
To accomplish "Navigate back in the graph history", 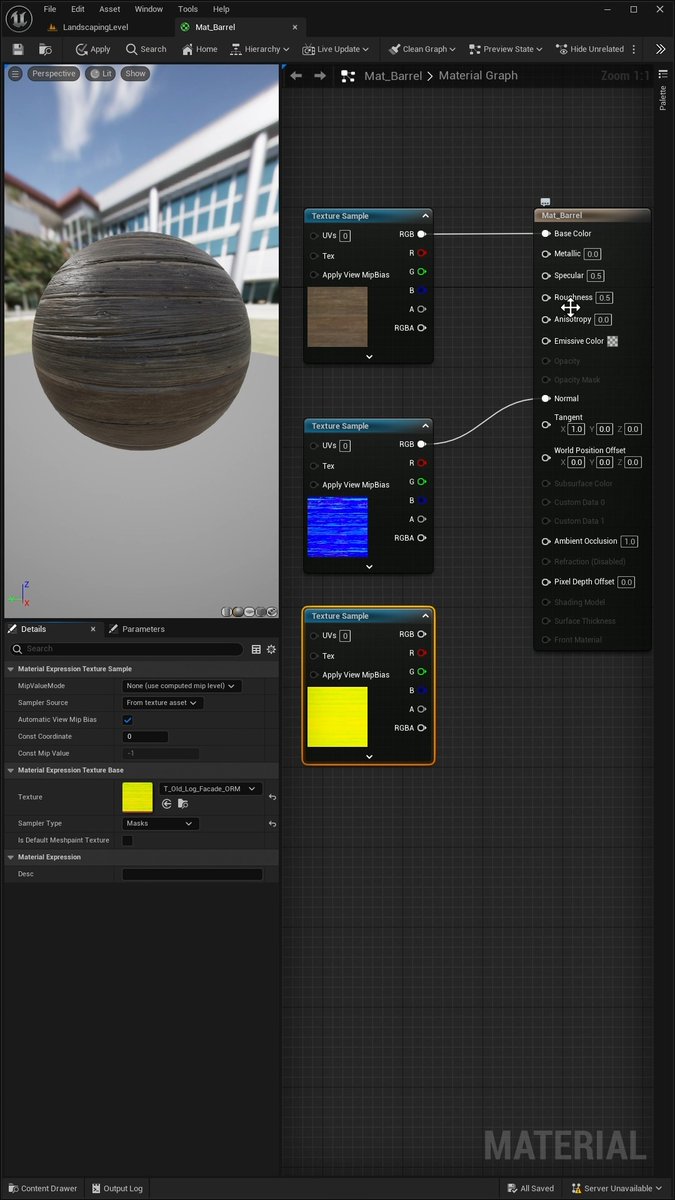I will point(296,76).
